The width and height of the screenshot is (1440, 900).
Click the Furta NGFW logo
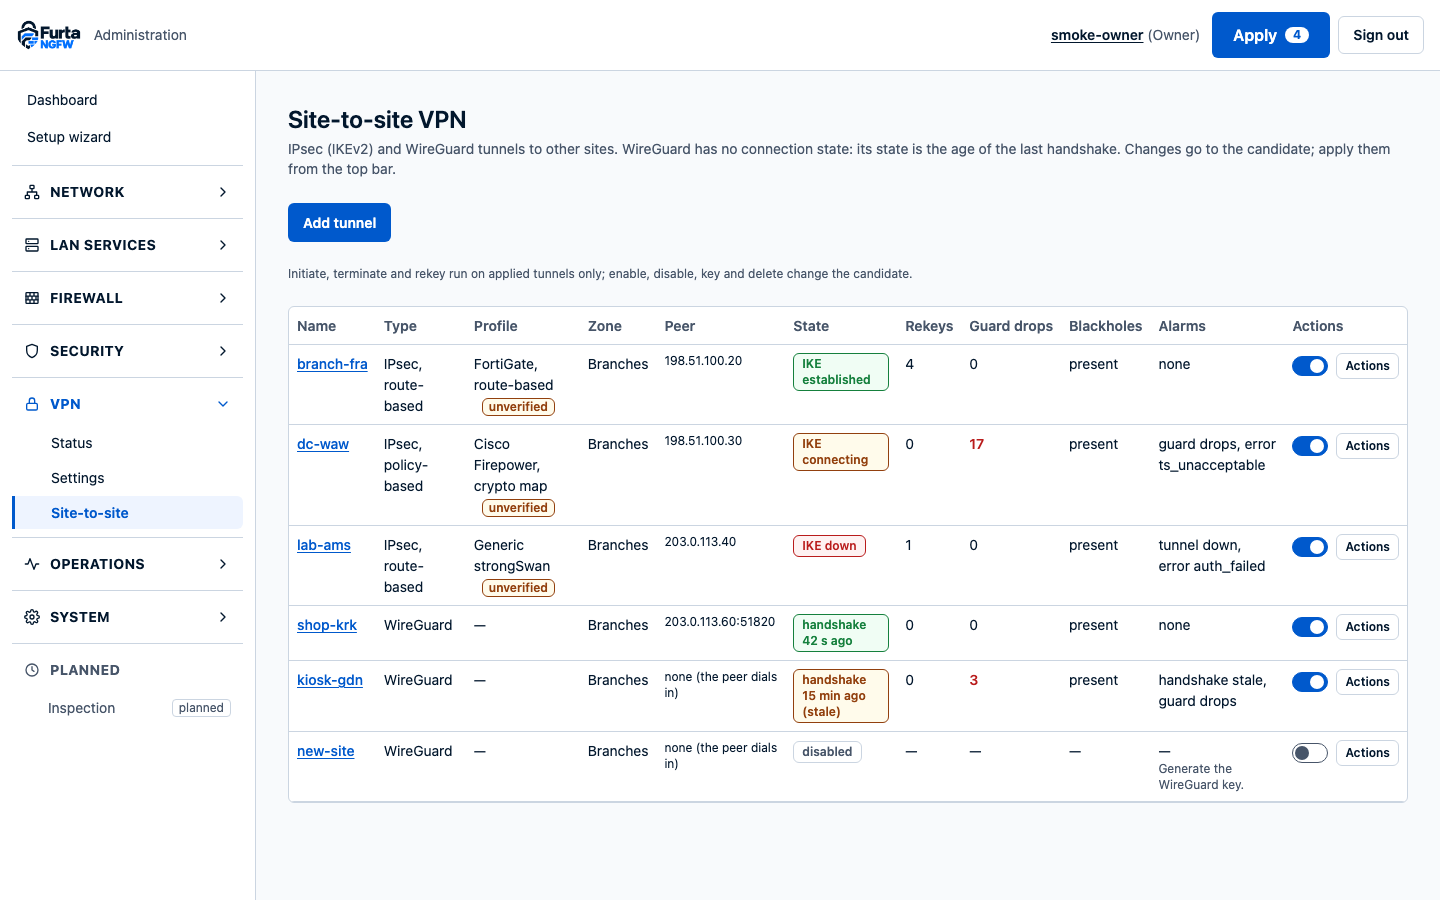click(x=49, y=35)
